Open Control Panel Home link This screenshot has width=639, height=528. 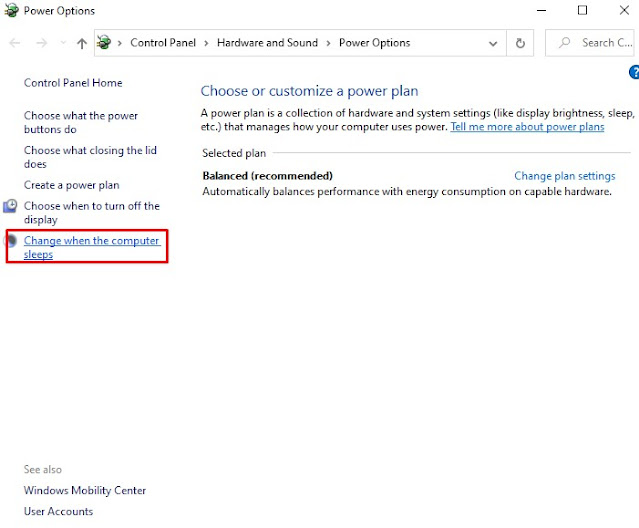pyautogui.click(x=73, y=83)
